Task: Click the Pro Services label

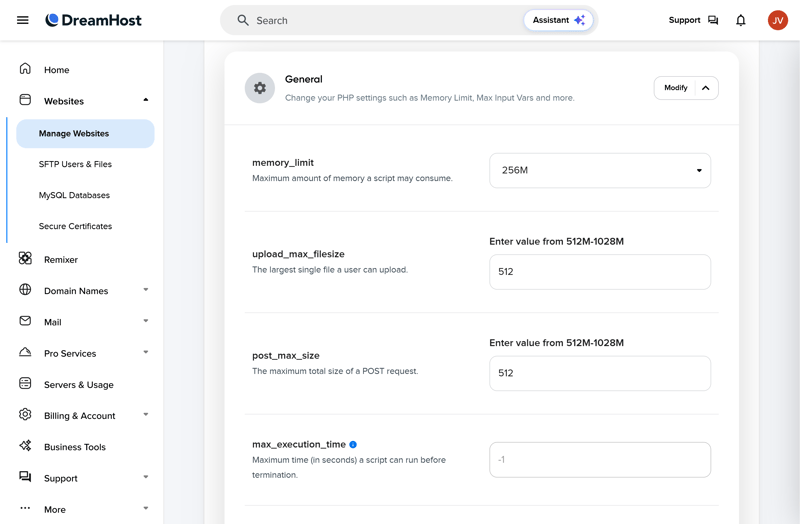Action: click(x=70, y=354)
